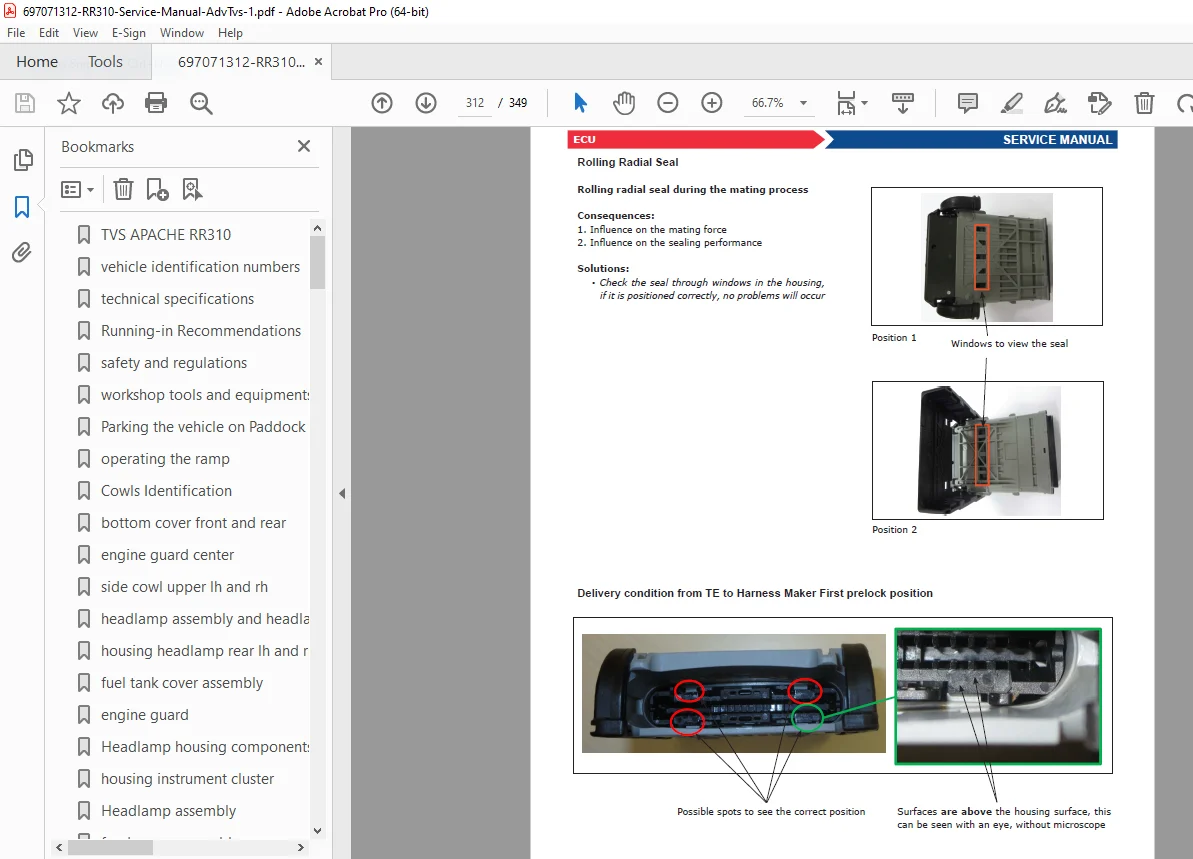Open the bookmarks Options dropdown
This screenshot has width=1193, height=859.
click(77, 189)
